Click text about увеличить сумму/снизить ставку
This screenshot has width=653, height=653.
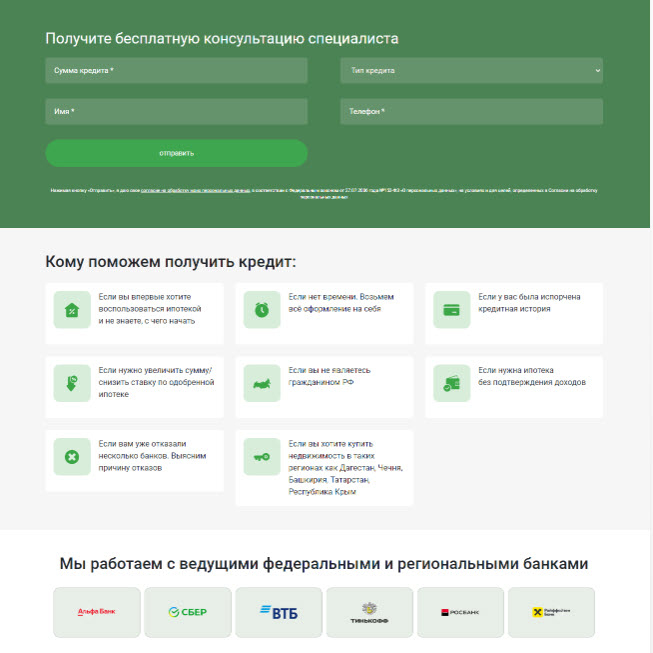(x=156, y=382)
